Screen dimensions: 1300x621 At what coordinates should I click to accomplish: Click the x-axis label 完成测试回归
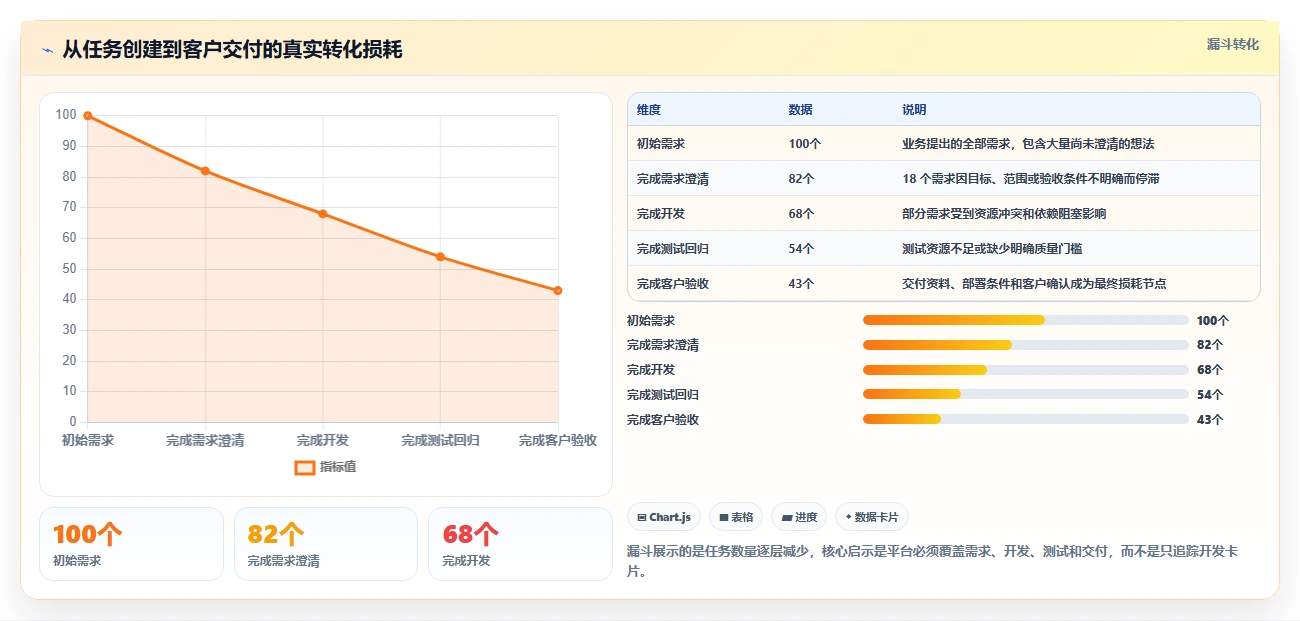click(x=440, y=440)
